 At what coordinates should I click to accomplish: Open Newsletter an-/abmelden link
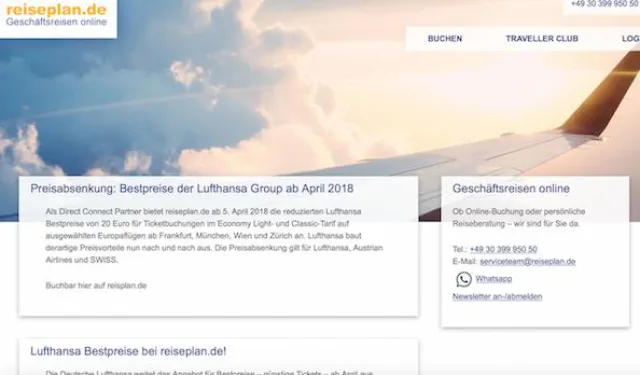[497, 297]
